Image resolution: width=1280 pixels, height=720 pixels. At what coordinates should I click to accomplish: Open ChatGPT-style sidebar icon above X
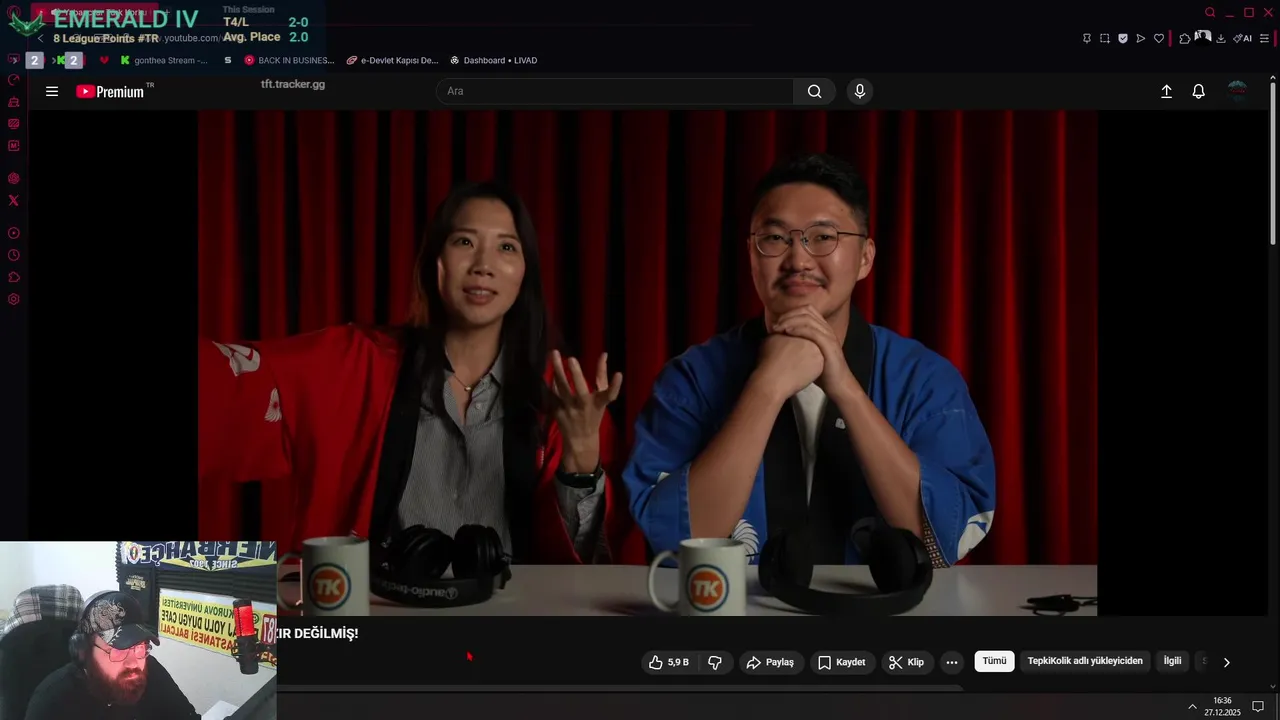coord(14,178)
